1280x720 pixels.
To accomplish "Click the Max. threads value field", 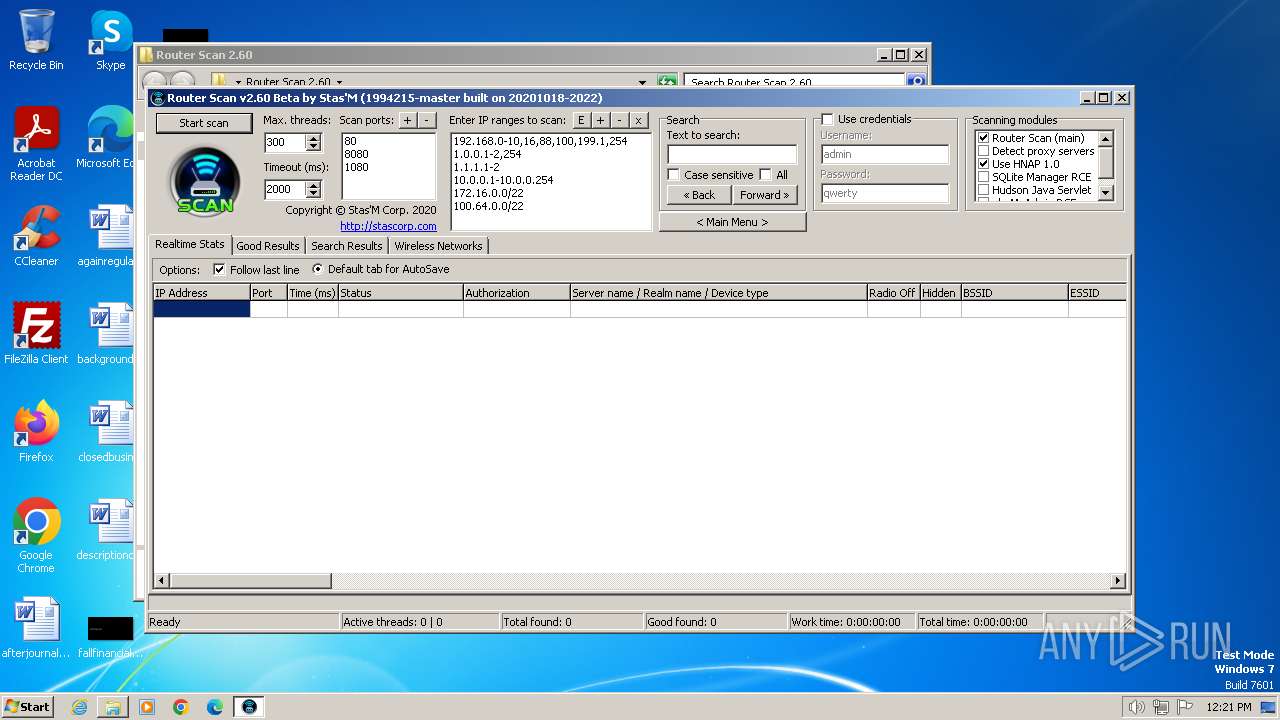I will coord(285,143).
